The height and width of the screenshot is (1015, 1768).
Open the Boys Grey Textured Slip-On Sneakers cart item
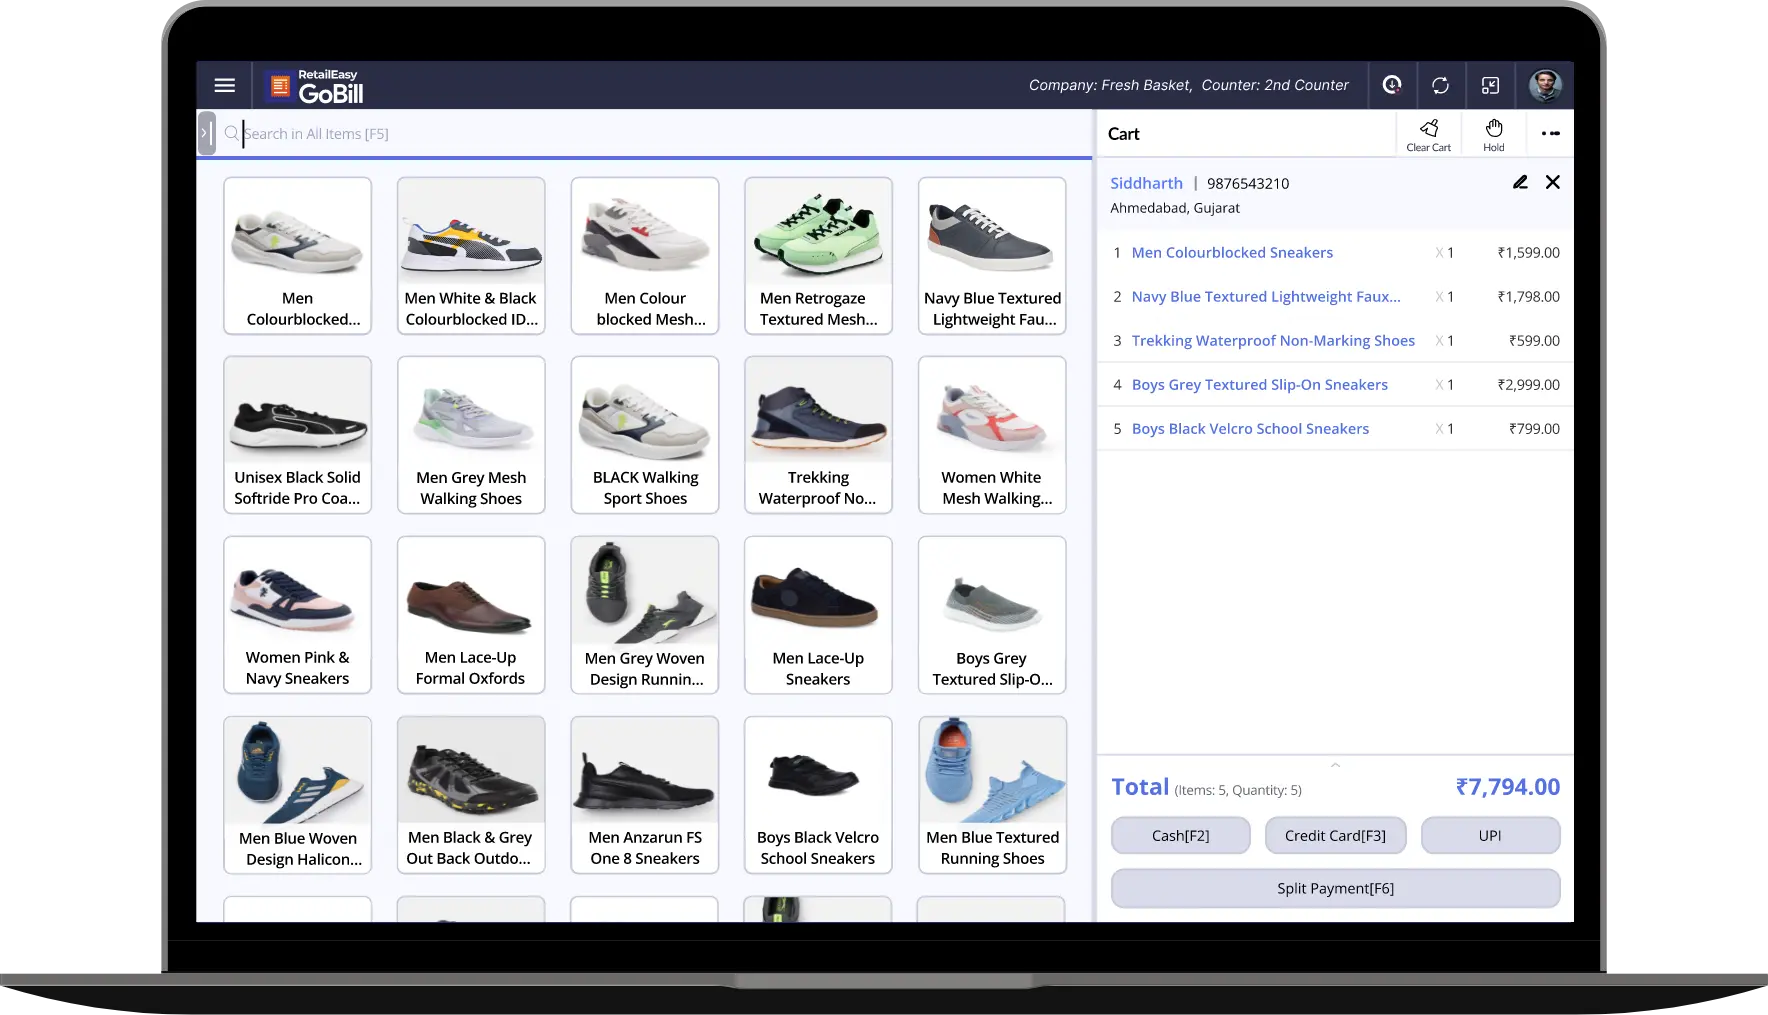[x=1259, y=384]
